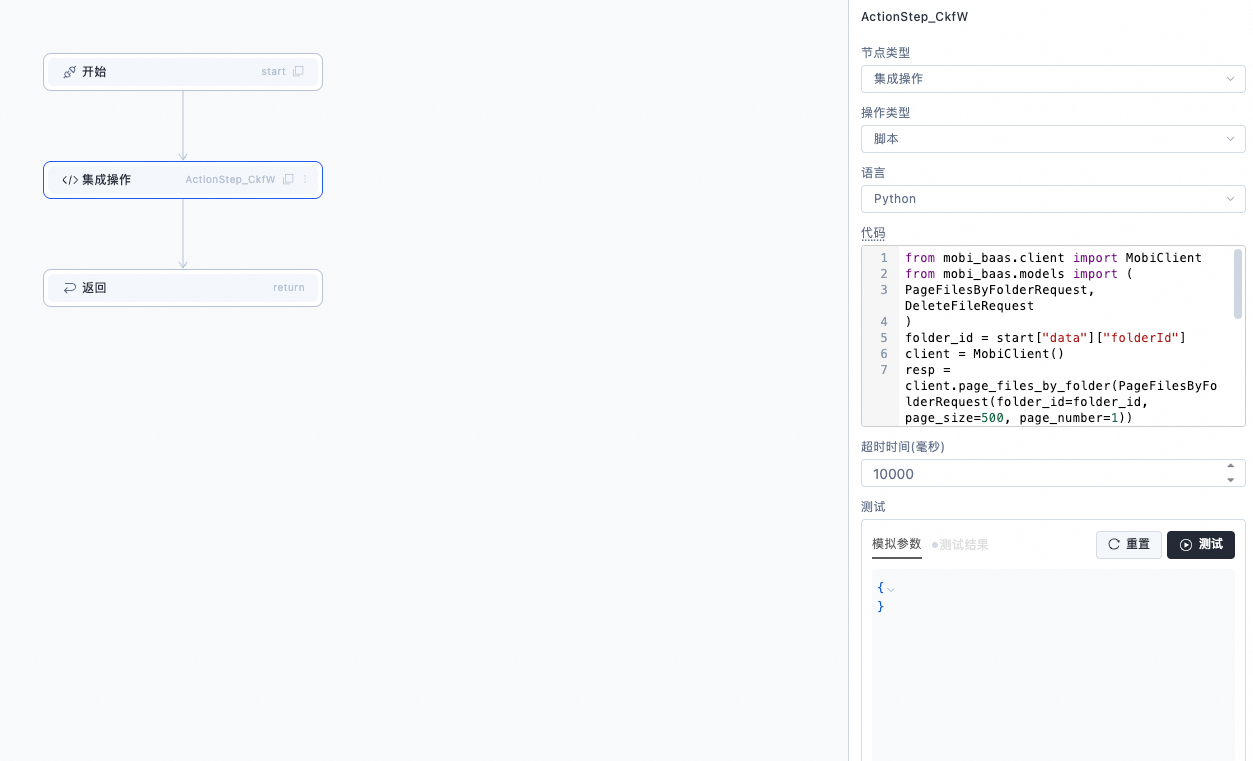
Task: Click the 重置 reset button
Action: point(1129,545)
